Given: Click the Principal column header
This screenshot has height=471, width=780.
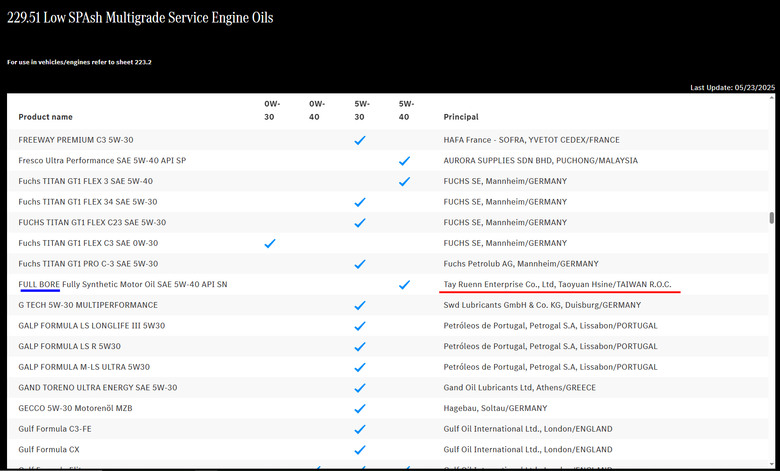Looking at the screenshot, I should click(x=461, y=117).
